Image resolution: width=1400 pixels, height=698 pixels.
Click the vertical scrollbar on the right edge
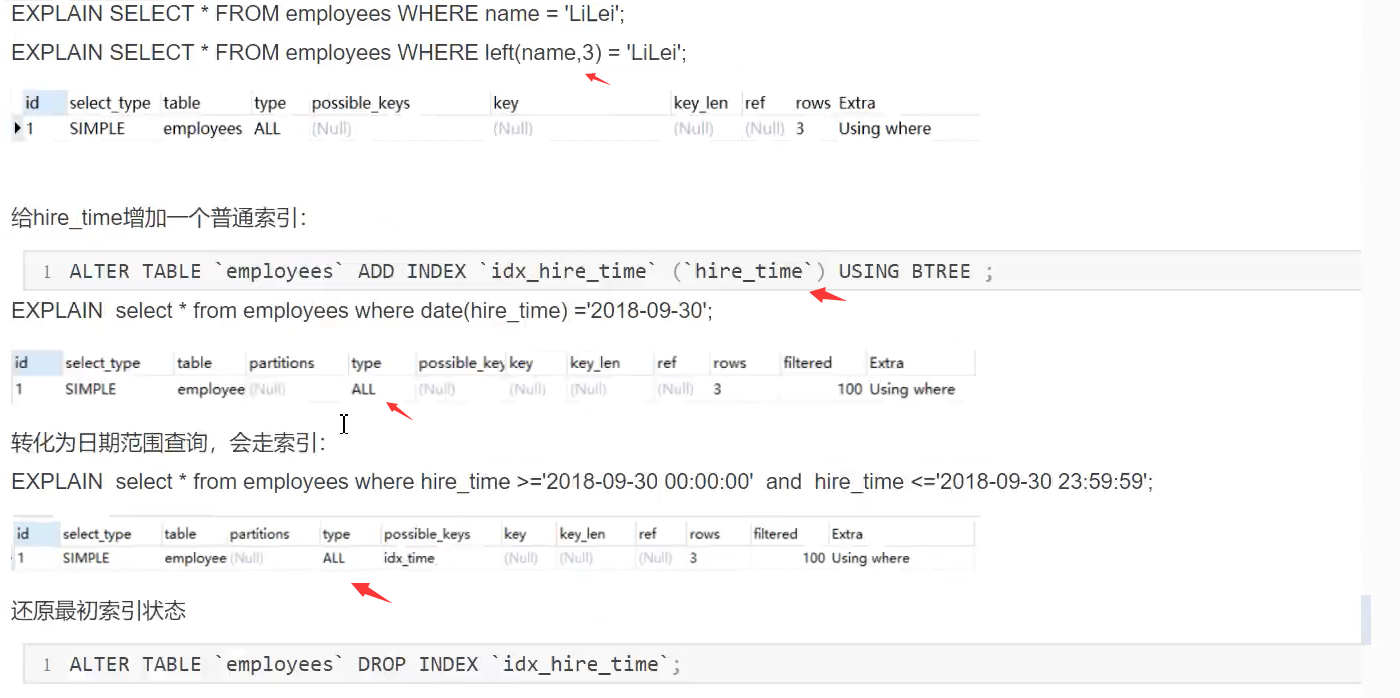[x=1365, y=619]
